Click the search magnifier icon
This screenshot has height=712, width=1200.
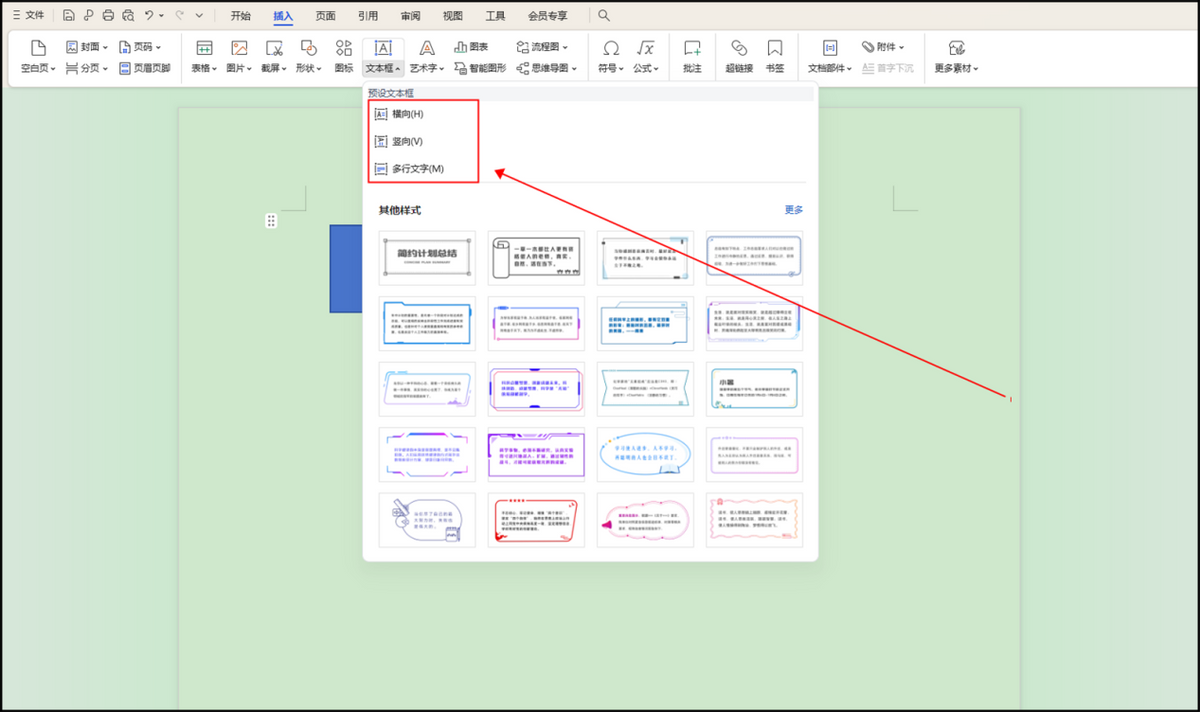pyautogui.click(x=604, y=16)
